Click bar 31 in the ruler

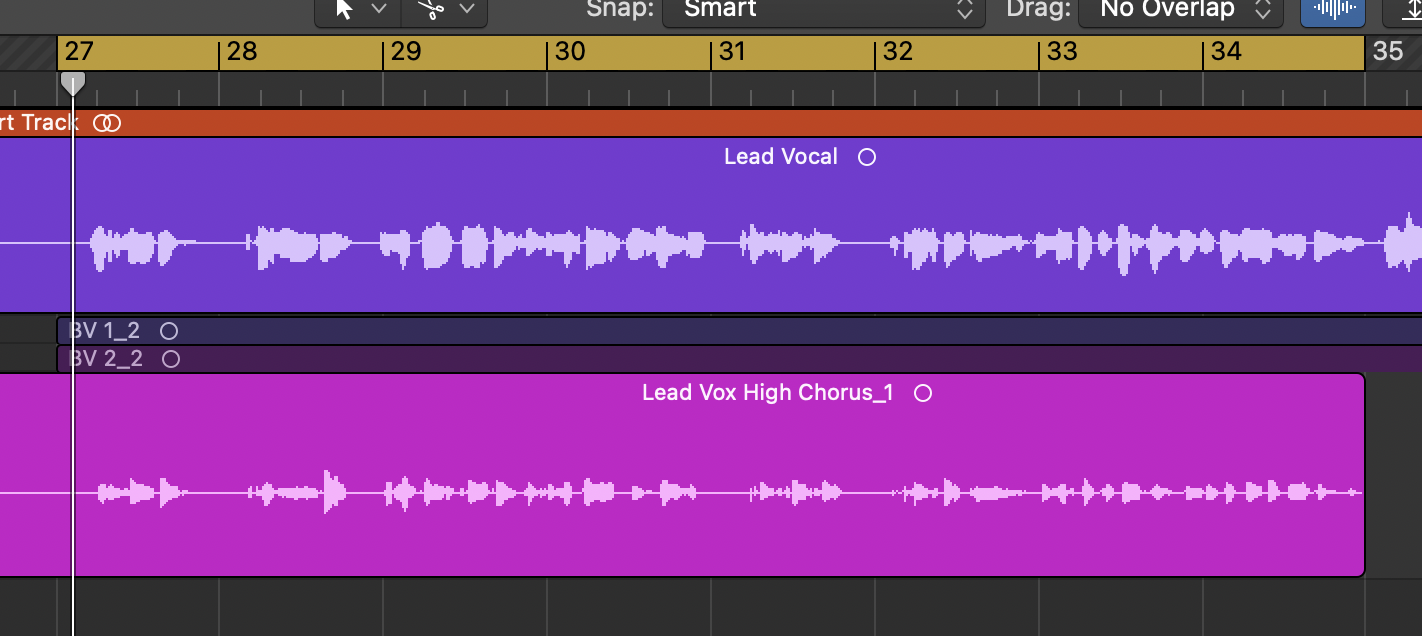(733, 52)
